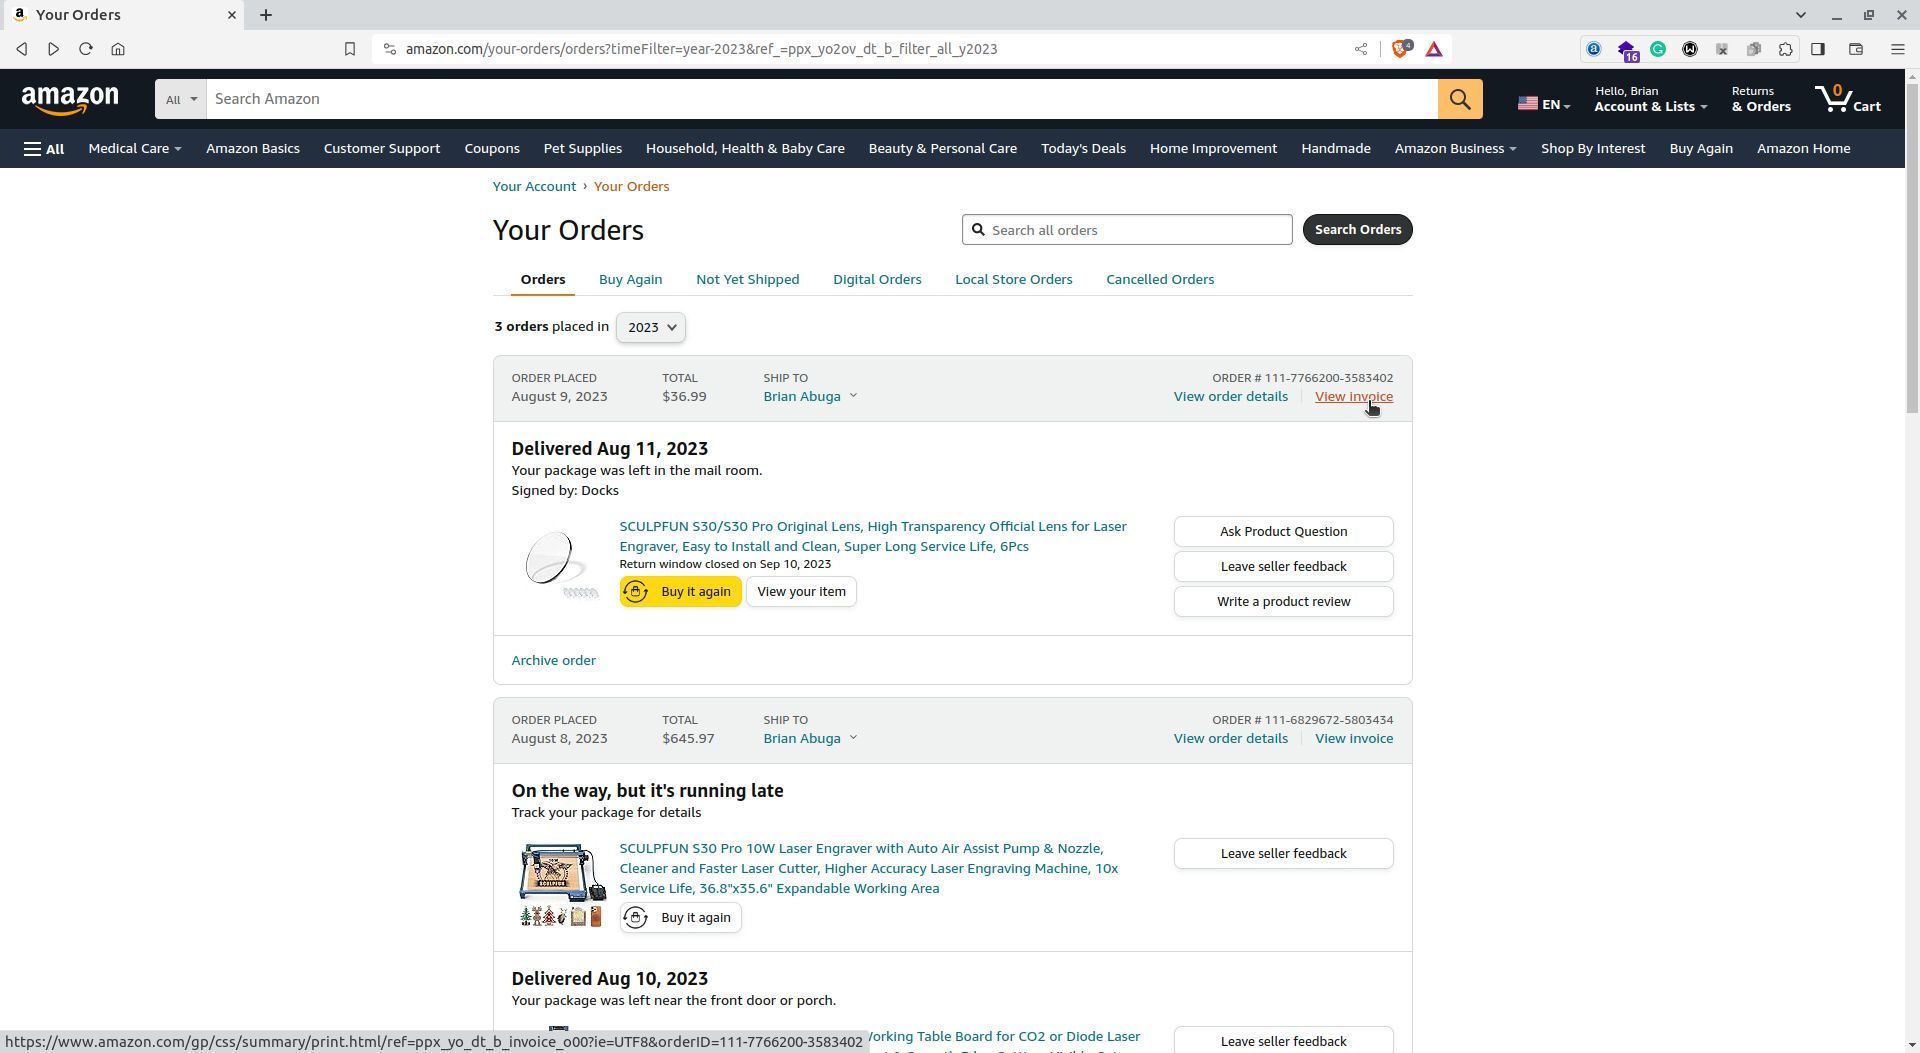The height and width of the screenshot is (1053, 1920).
Task: Open the Brave Shields panel
Action: click(x=1400, y=48)
